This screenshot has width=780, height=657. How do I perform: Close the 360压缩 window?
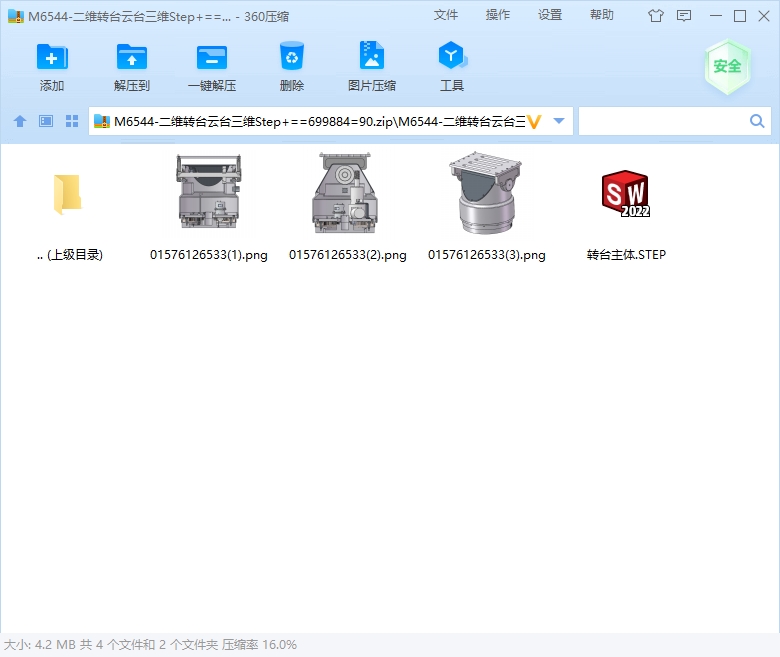(x=764, y=16)
